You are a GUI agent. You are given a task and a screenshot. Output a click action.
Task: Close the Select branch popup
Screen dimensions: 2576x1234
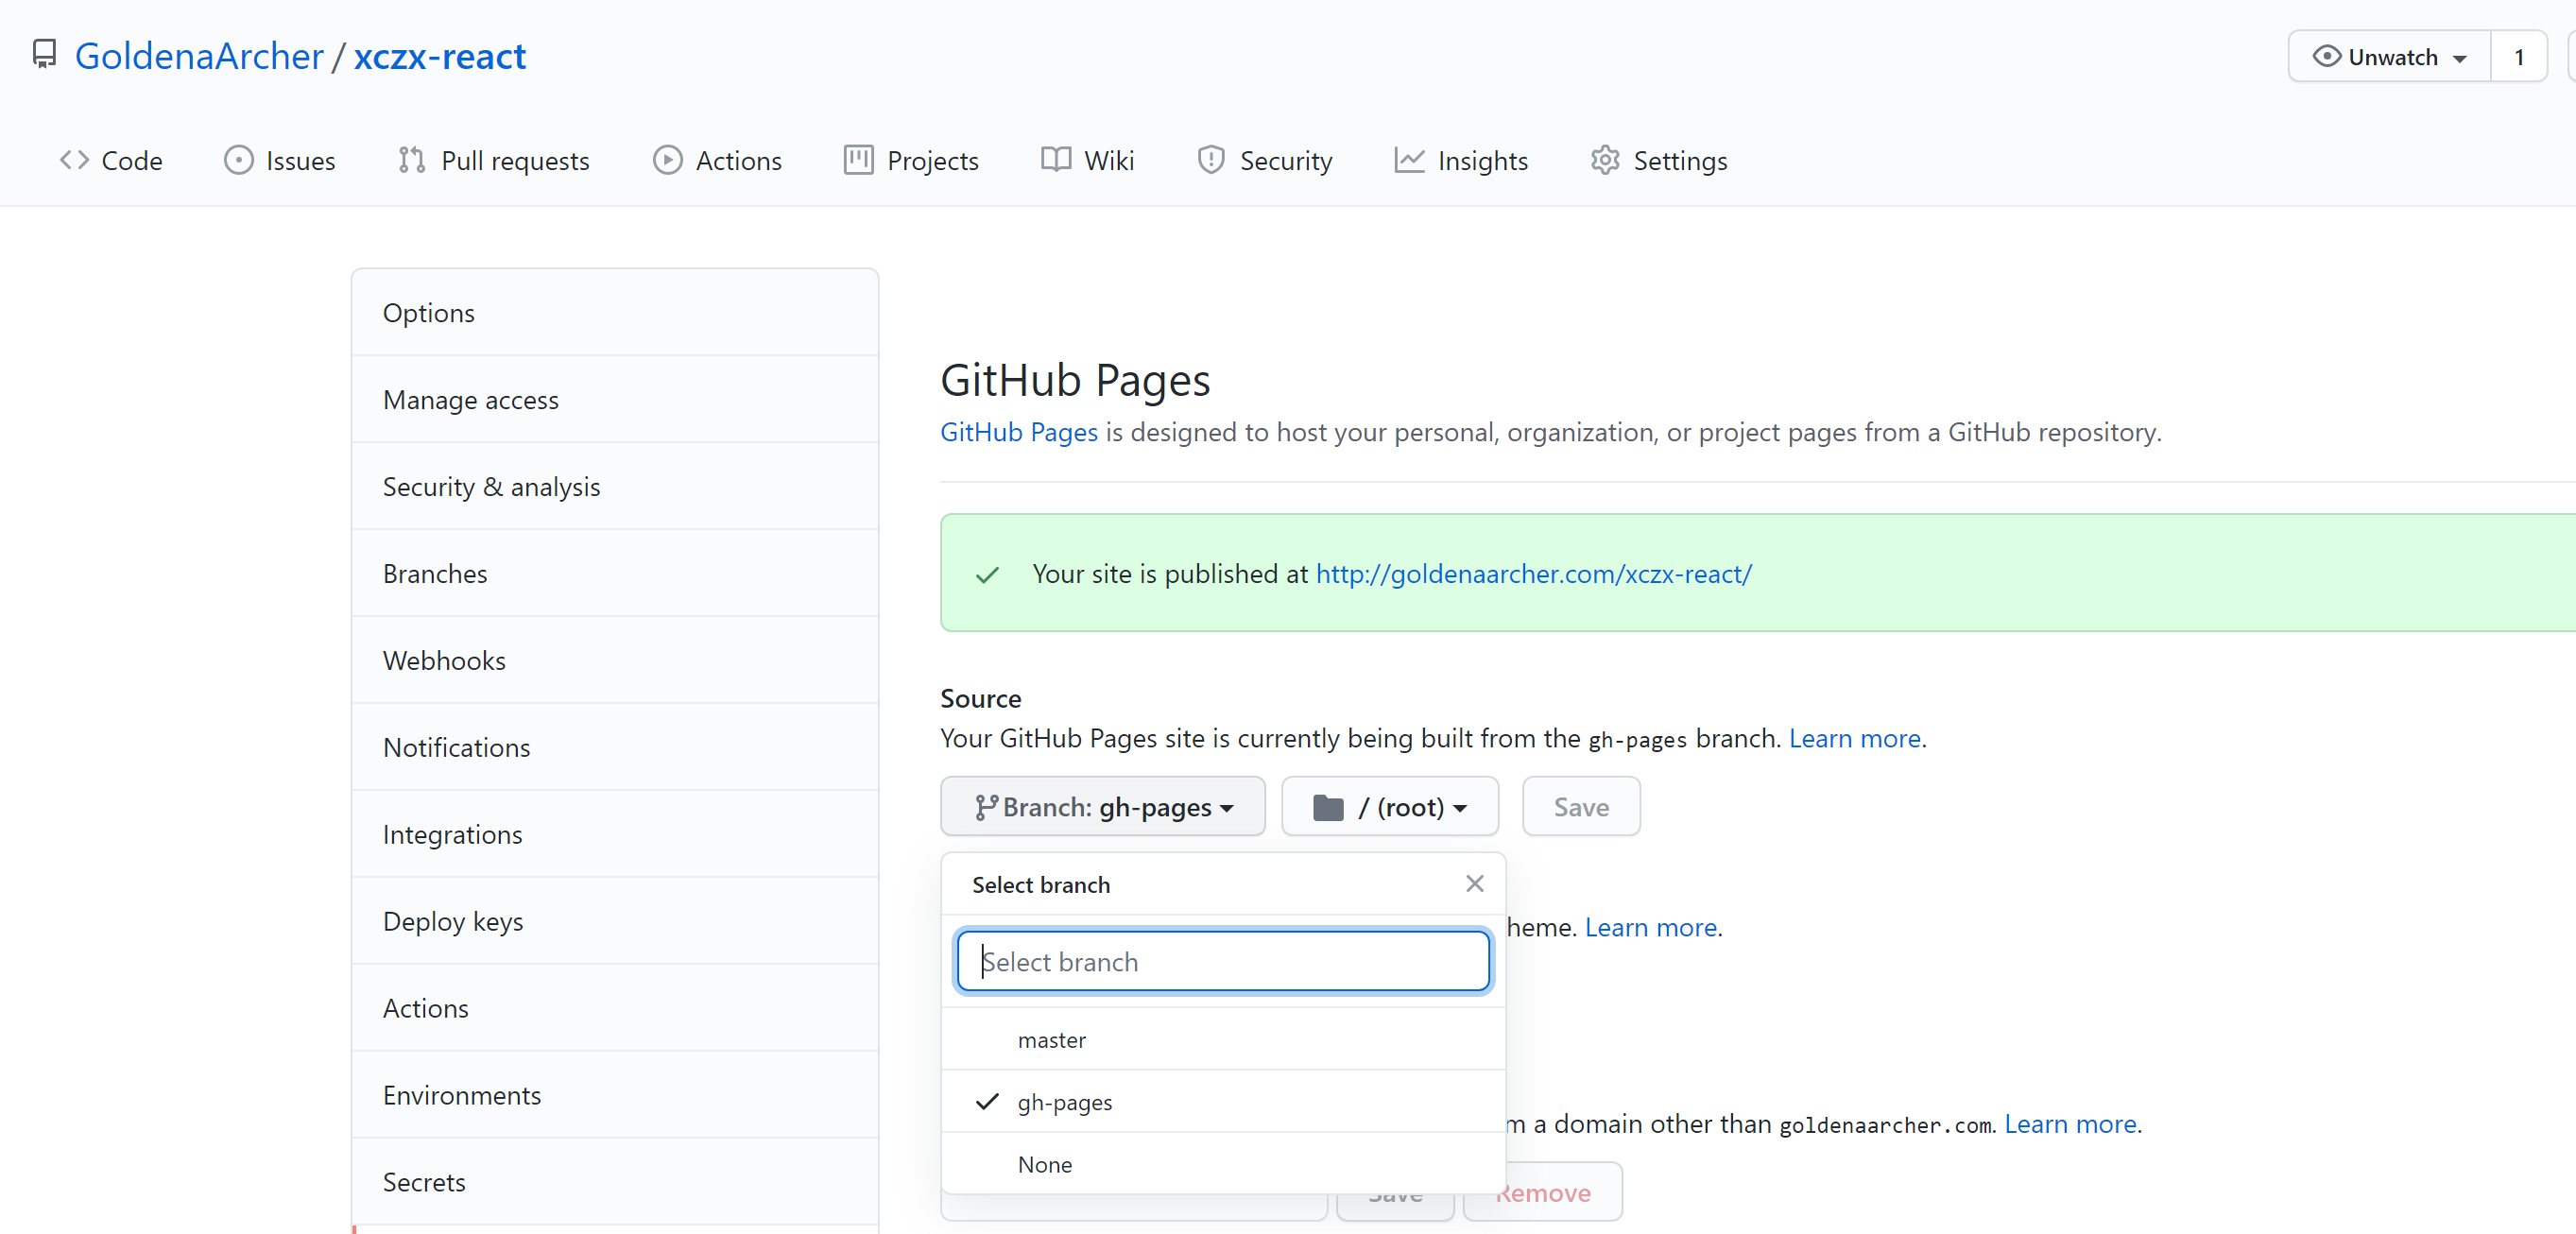pyautogui.click(x=1474, y=883)
